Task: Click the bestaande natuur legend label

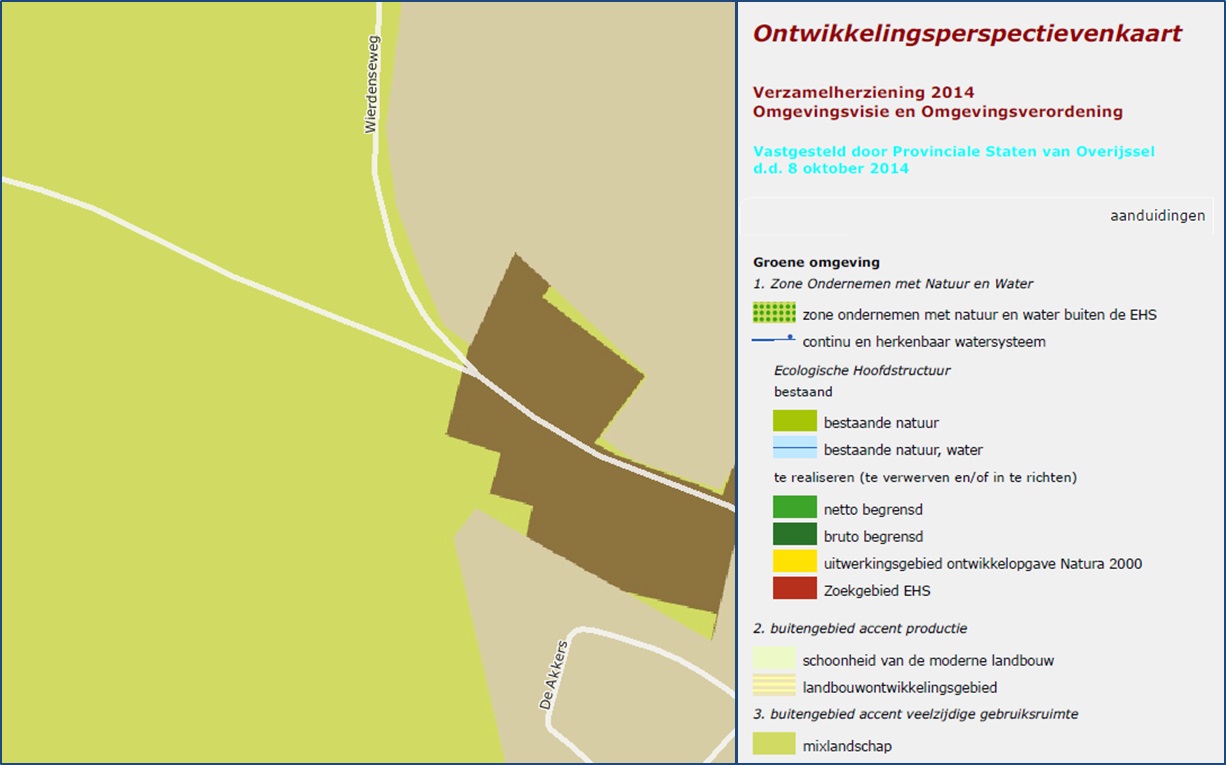Action: coord(881,423)
